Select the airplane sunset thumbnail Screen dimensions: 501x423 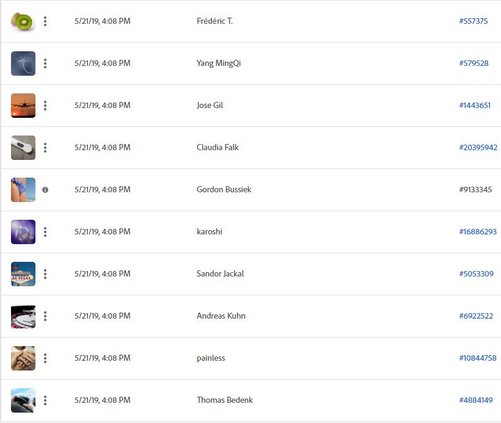pos(23,106)
